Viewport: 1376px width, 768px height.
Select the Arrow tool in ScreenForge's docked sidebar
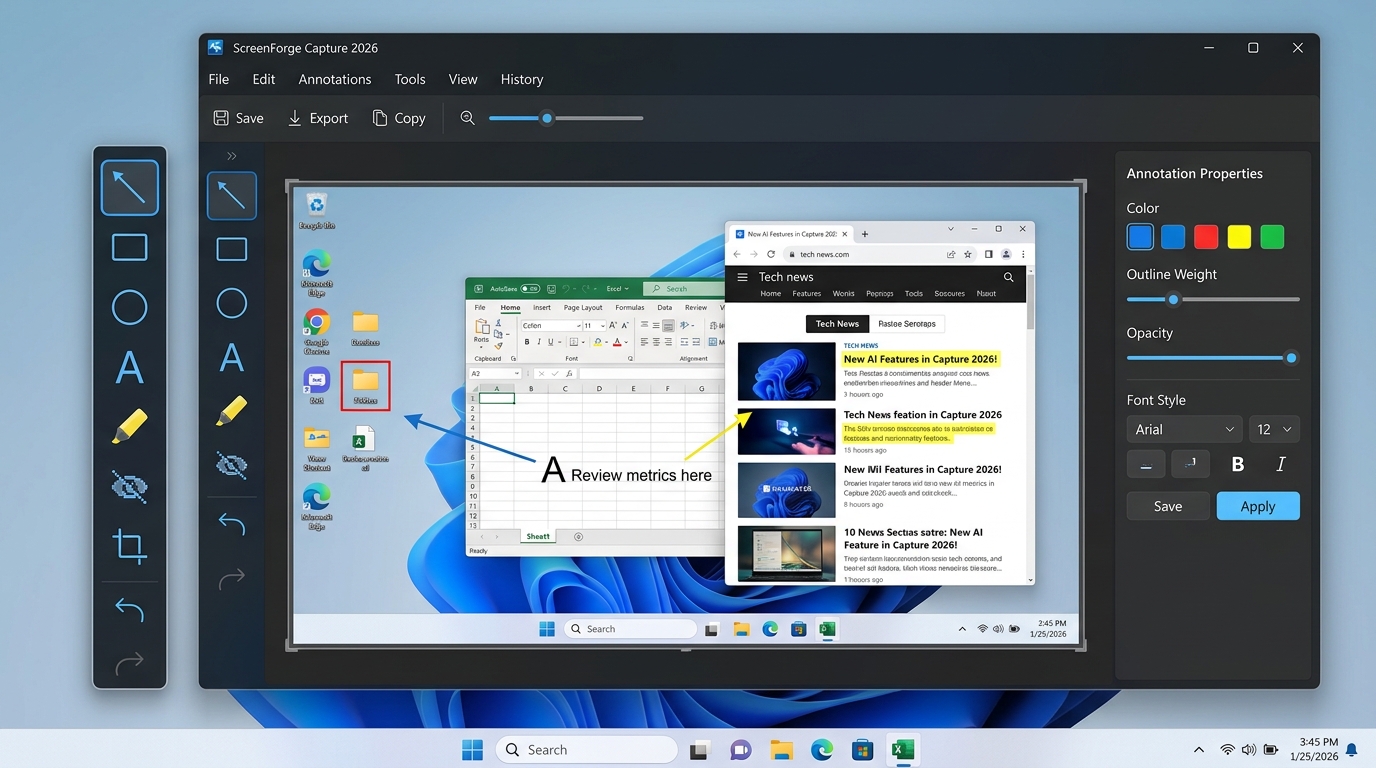(x=232, y=195)
